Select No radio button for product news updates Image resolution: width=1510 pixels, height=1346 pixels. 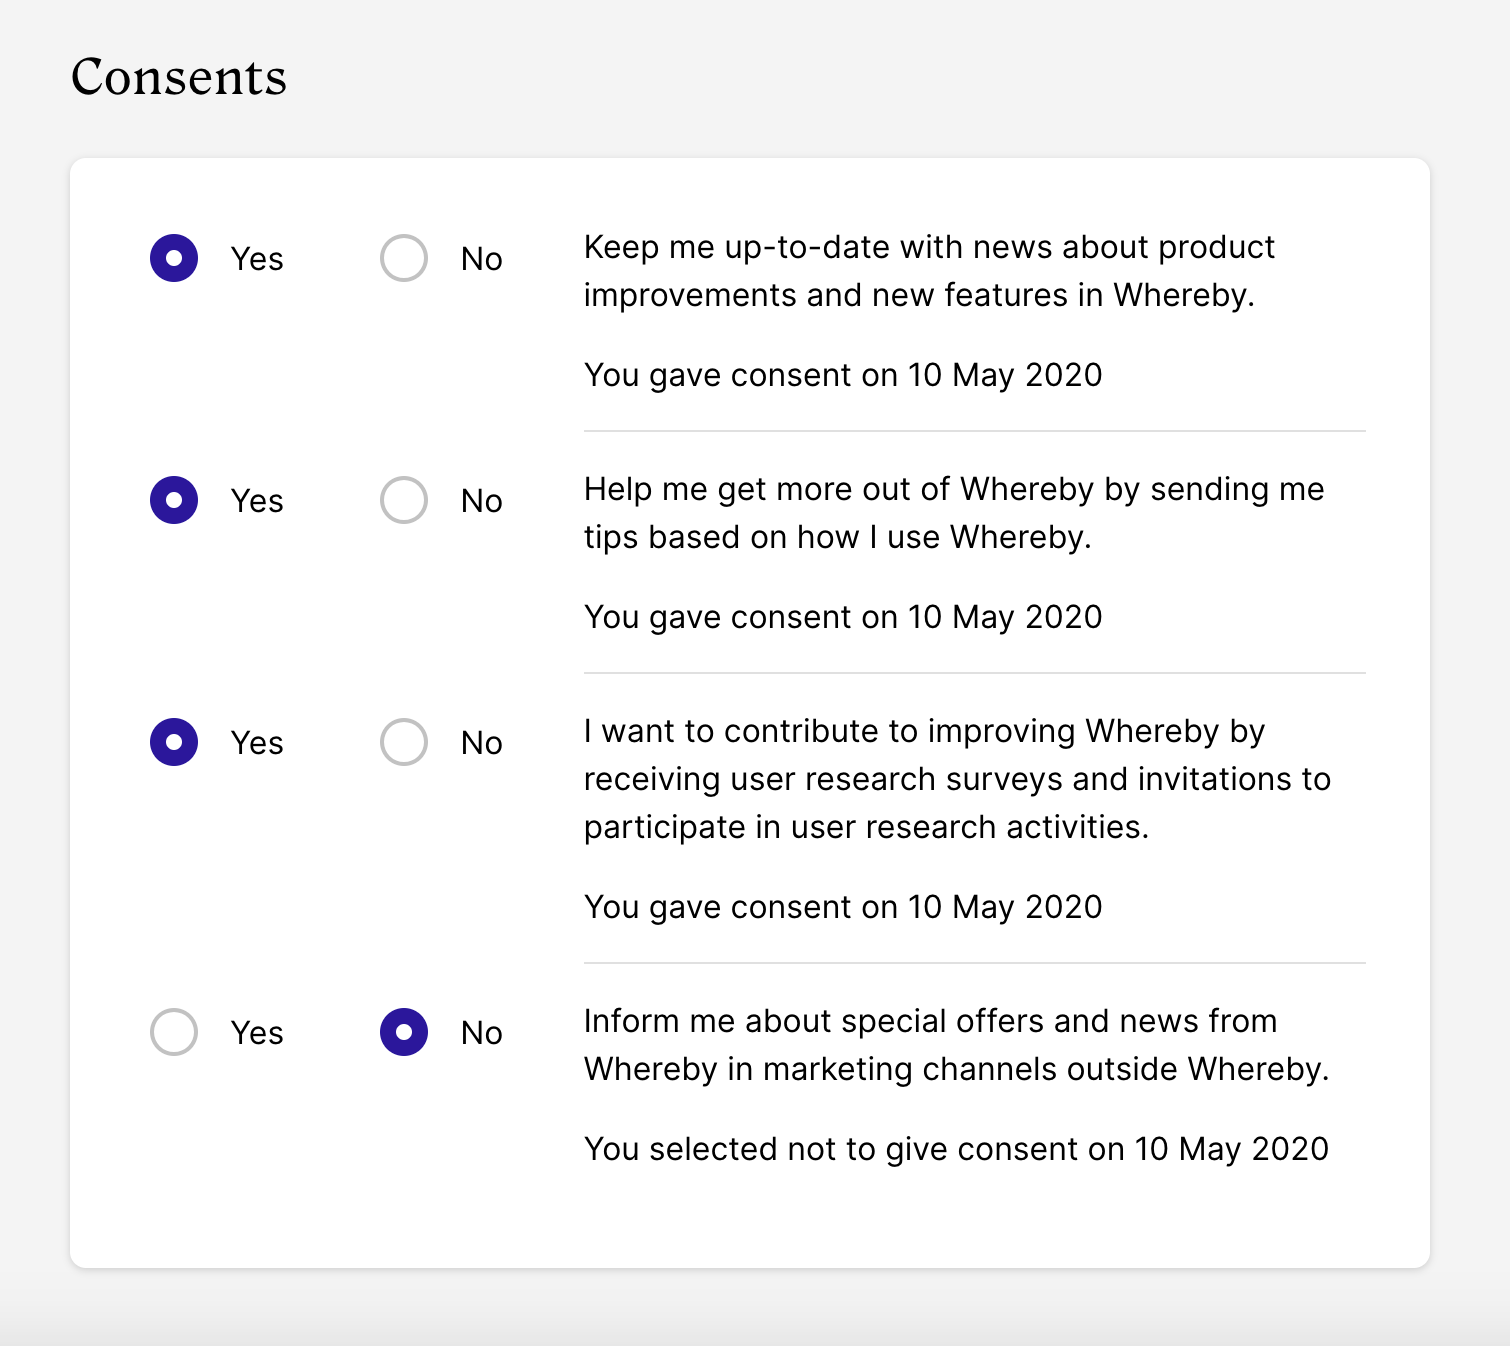click(404, 258)
